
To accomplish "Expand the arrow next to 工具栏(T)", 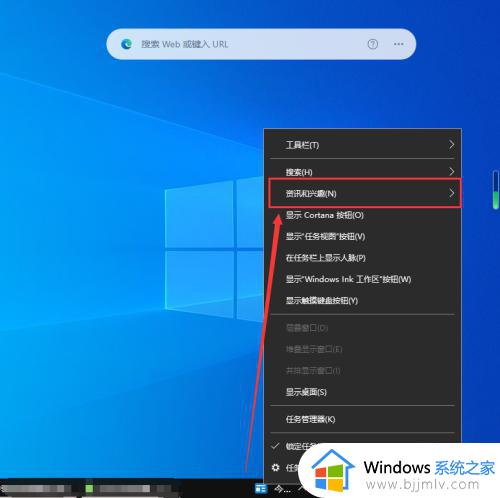I will (x=451, y=145).
